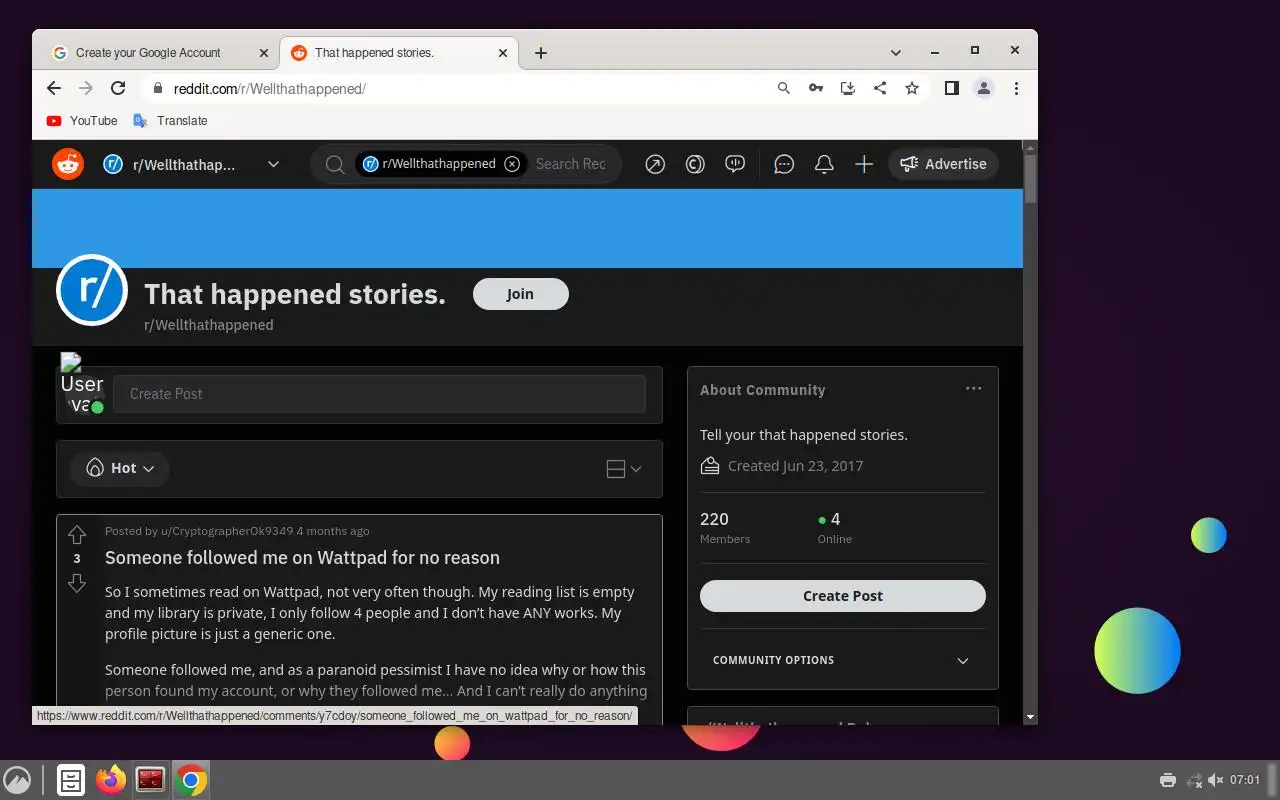This screenshot has width=1280, height=800.
Task: Upvote the Wattpad post
Action: [77, 535]
